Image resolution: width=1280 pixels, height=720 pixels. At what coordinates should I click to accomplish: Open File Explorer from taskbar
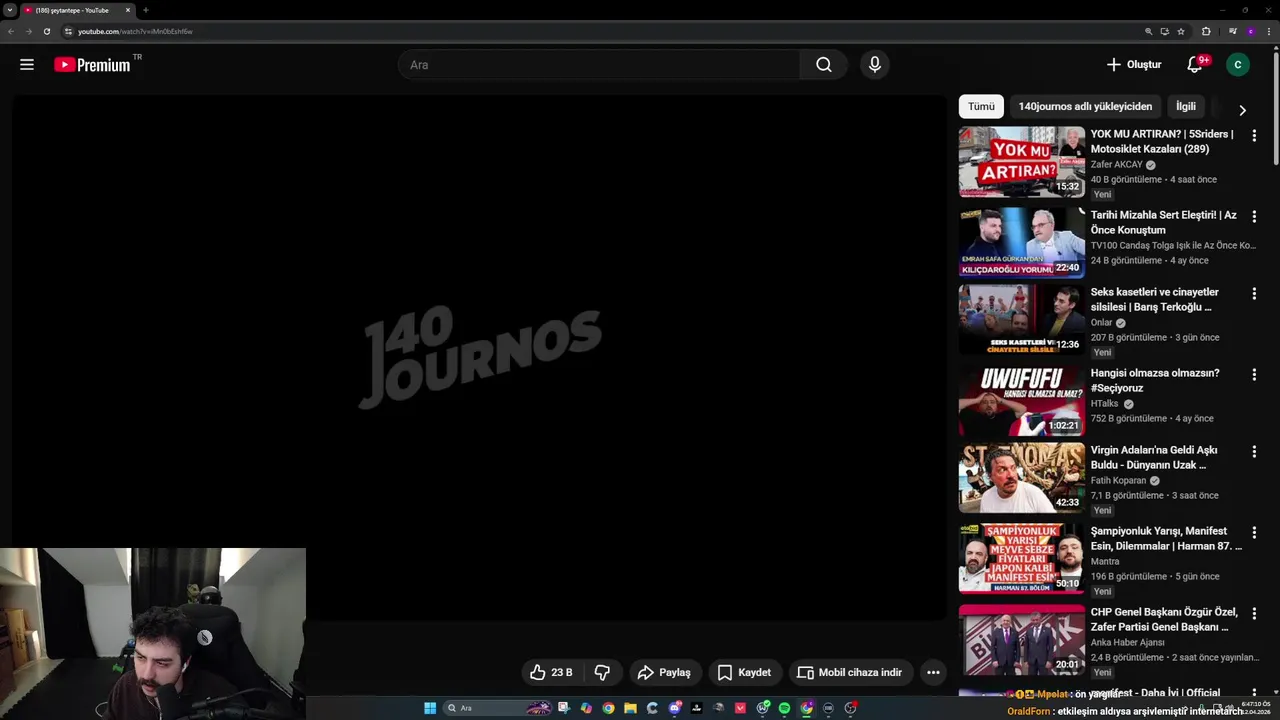tap(630, 708)
